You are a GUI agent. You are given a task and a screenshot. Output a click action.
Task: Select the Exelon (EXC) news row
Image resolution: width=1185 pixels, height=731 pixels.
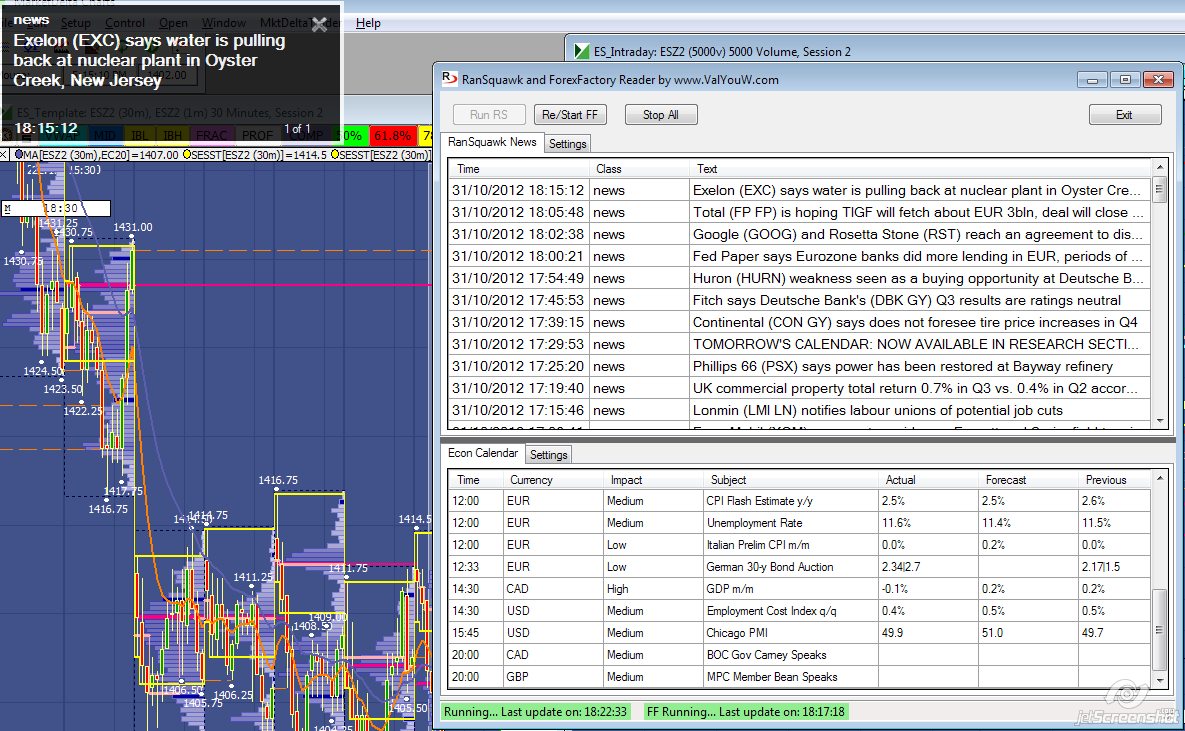(800, 190)
